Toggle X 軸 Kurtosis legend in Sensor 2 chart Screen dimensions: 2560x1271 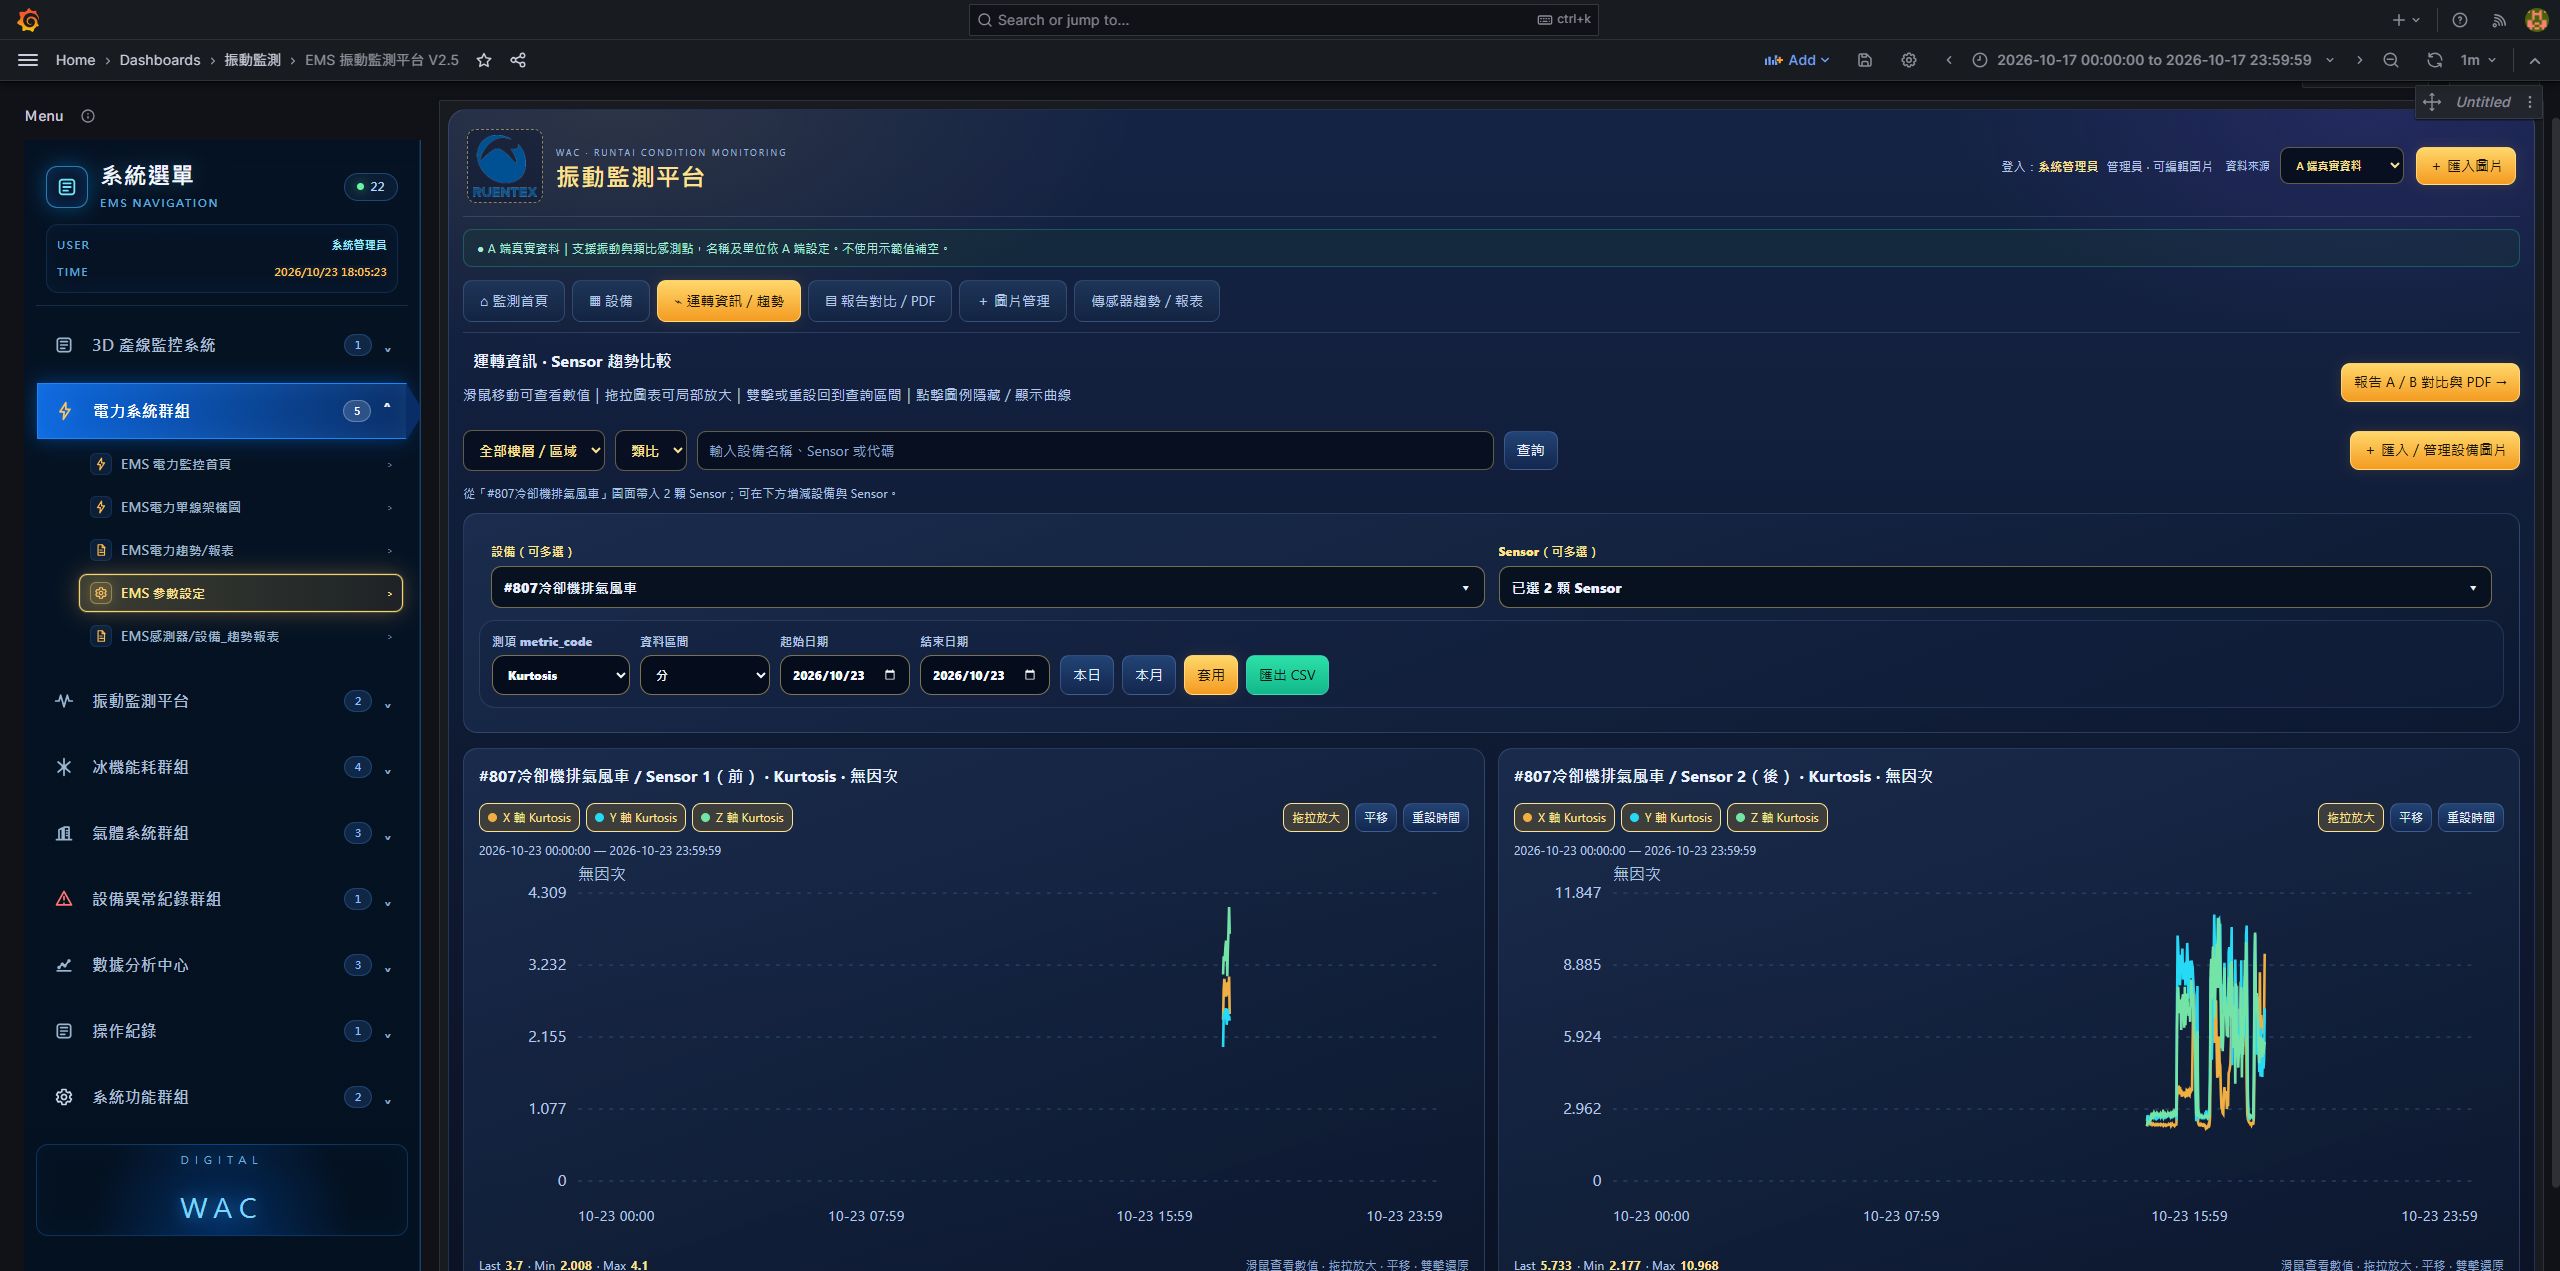click(1565, 817)
